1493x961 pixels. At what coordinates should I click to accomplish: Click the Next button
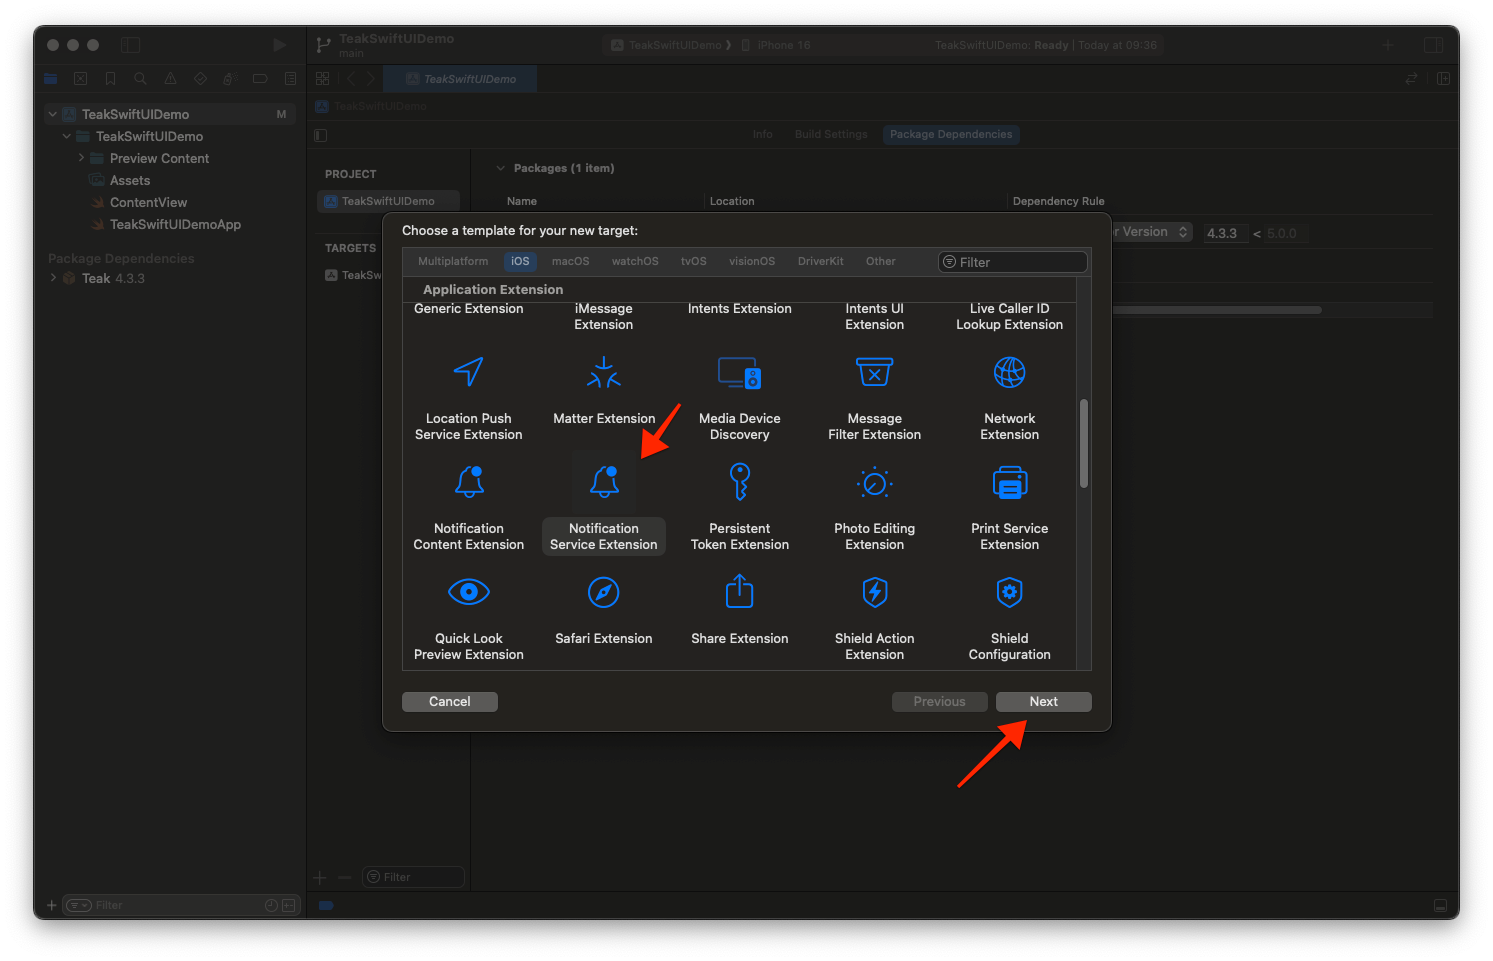[x=1043, y=701]
